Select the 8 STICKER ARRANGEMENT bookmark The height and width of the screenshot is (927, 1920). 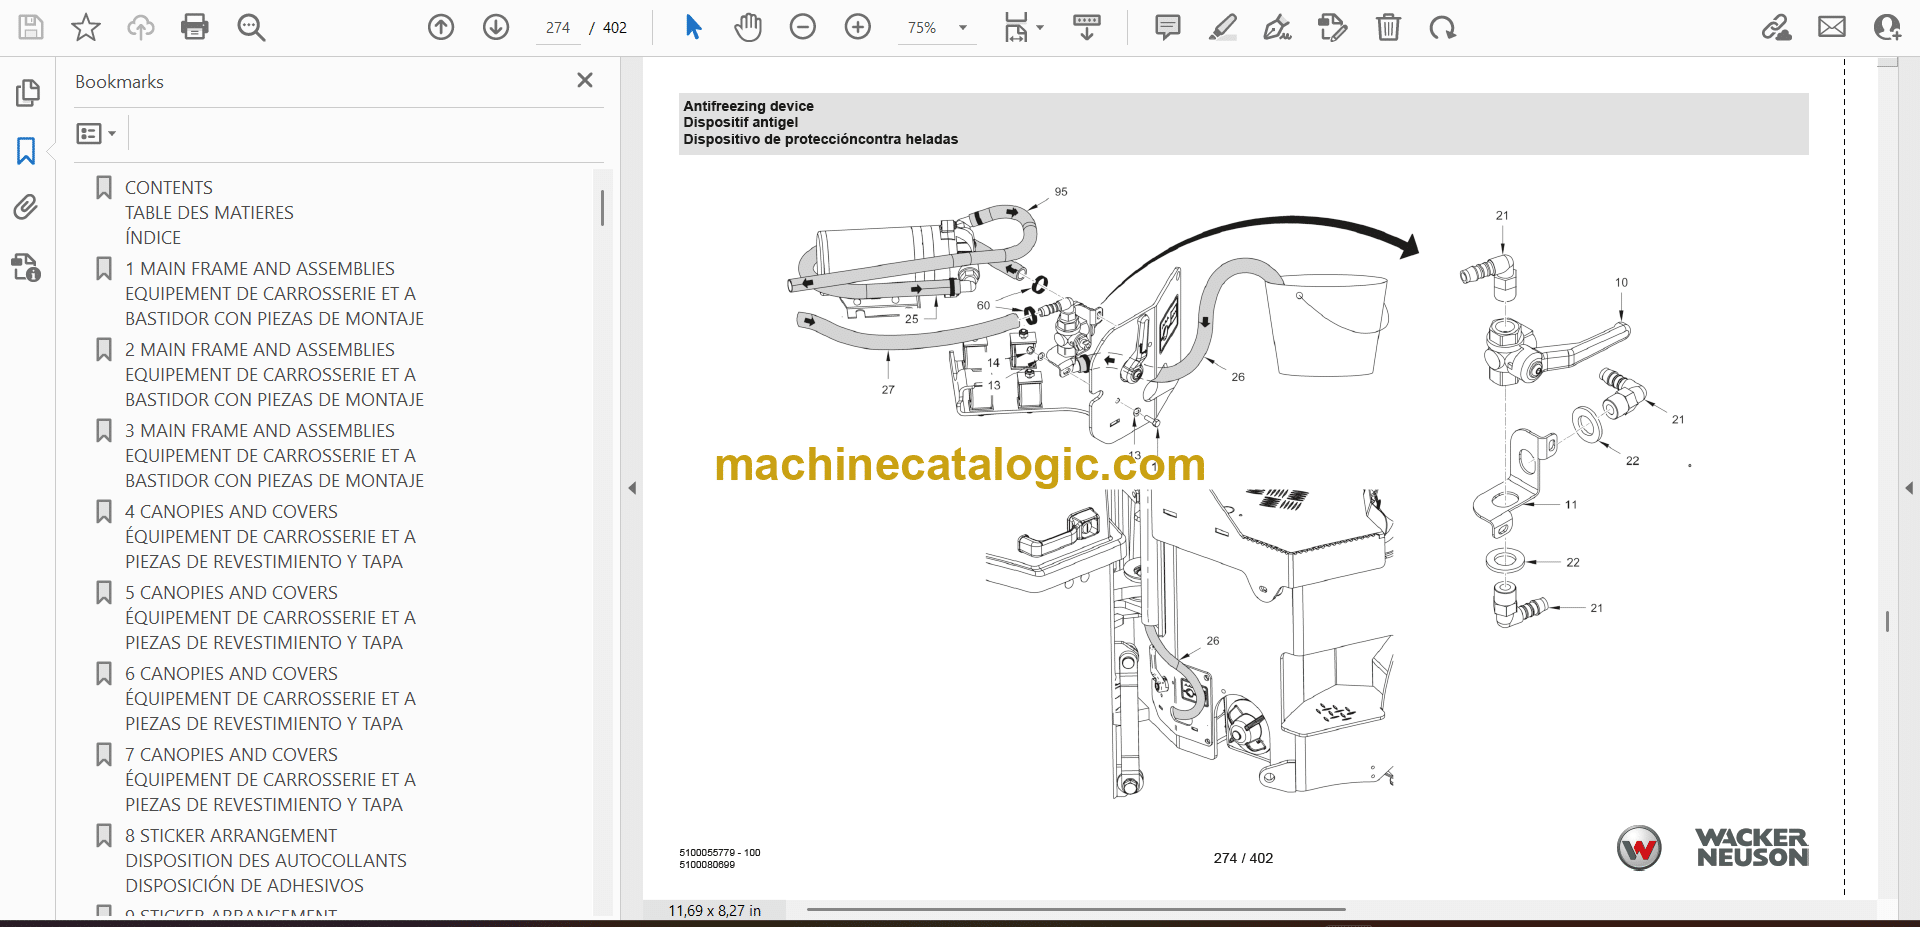point(231,836)
